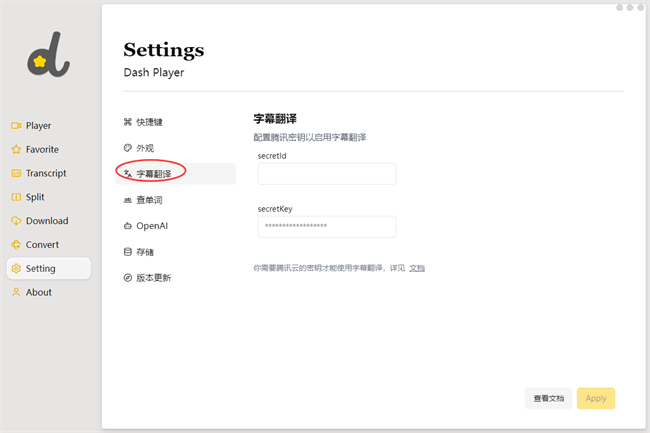The height and width of the screenshot is (433, 650).
Task: Click the Settings page heading
Action: [x=164, y=50]
